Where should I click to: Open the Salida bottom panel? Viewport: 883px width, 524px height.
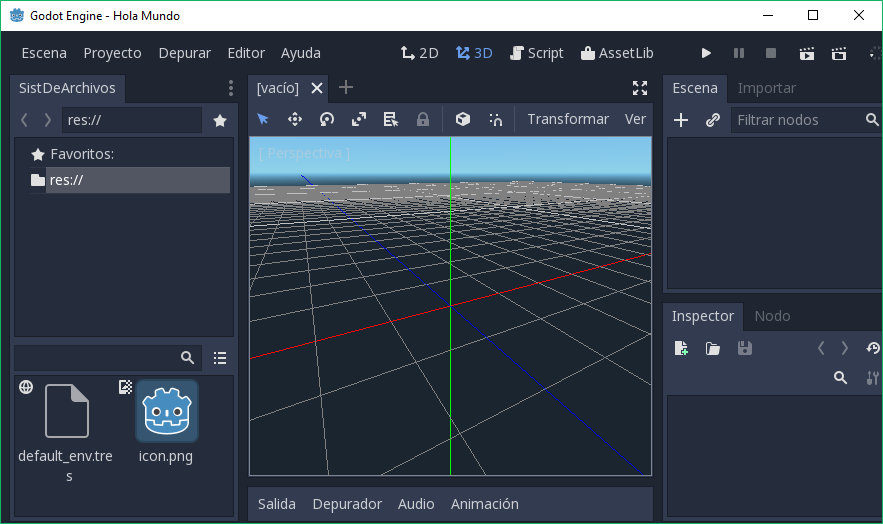(277, 504)
